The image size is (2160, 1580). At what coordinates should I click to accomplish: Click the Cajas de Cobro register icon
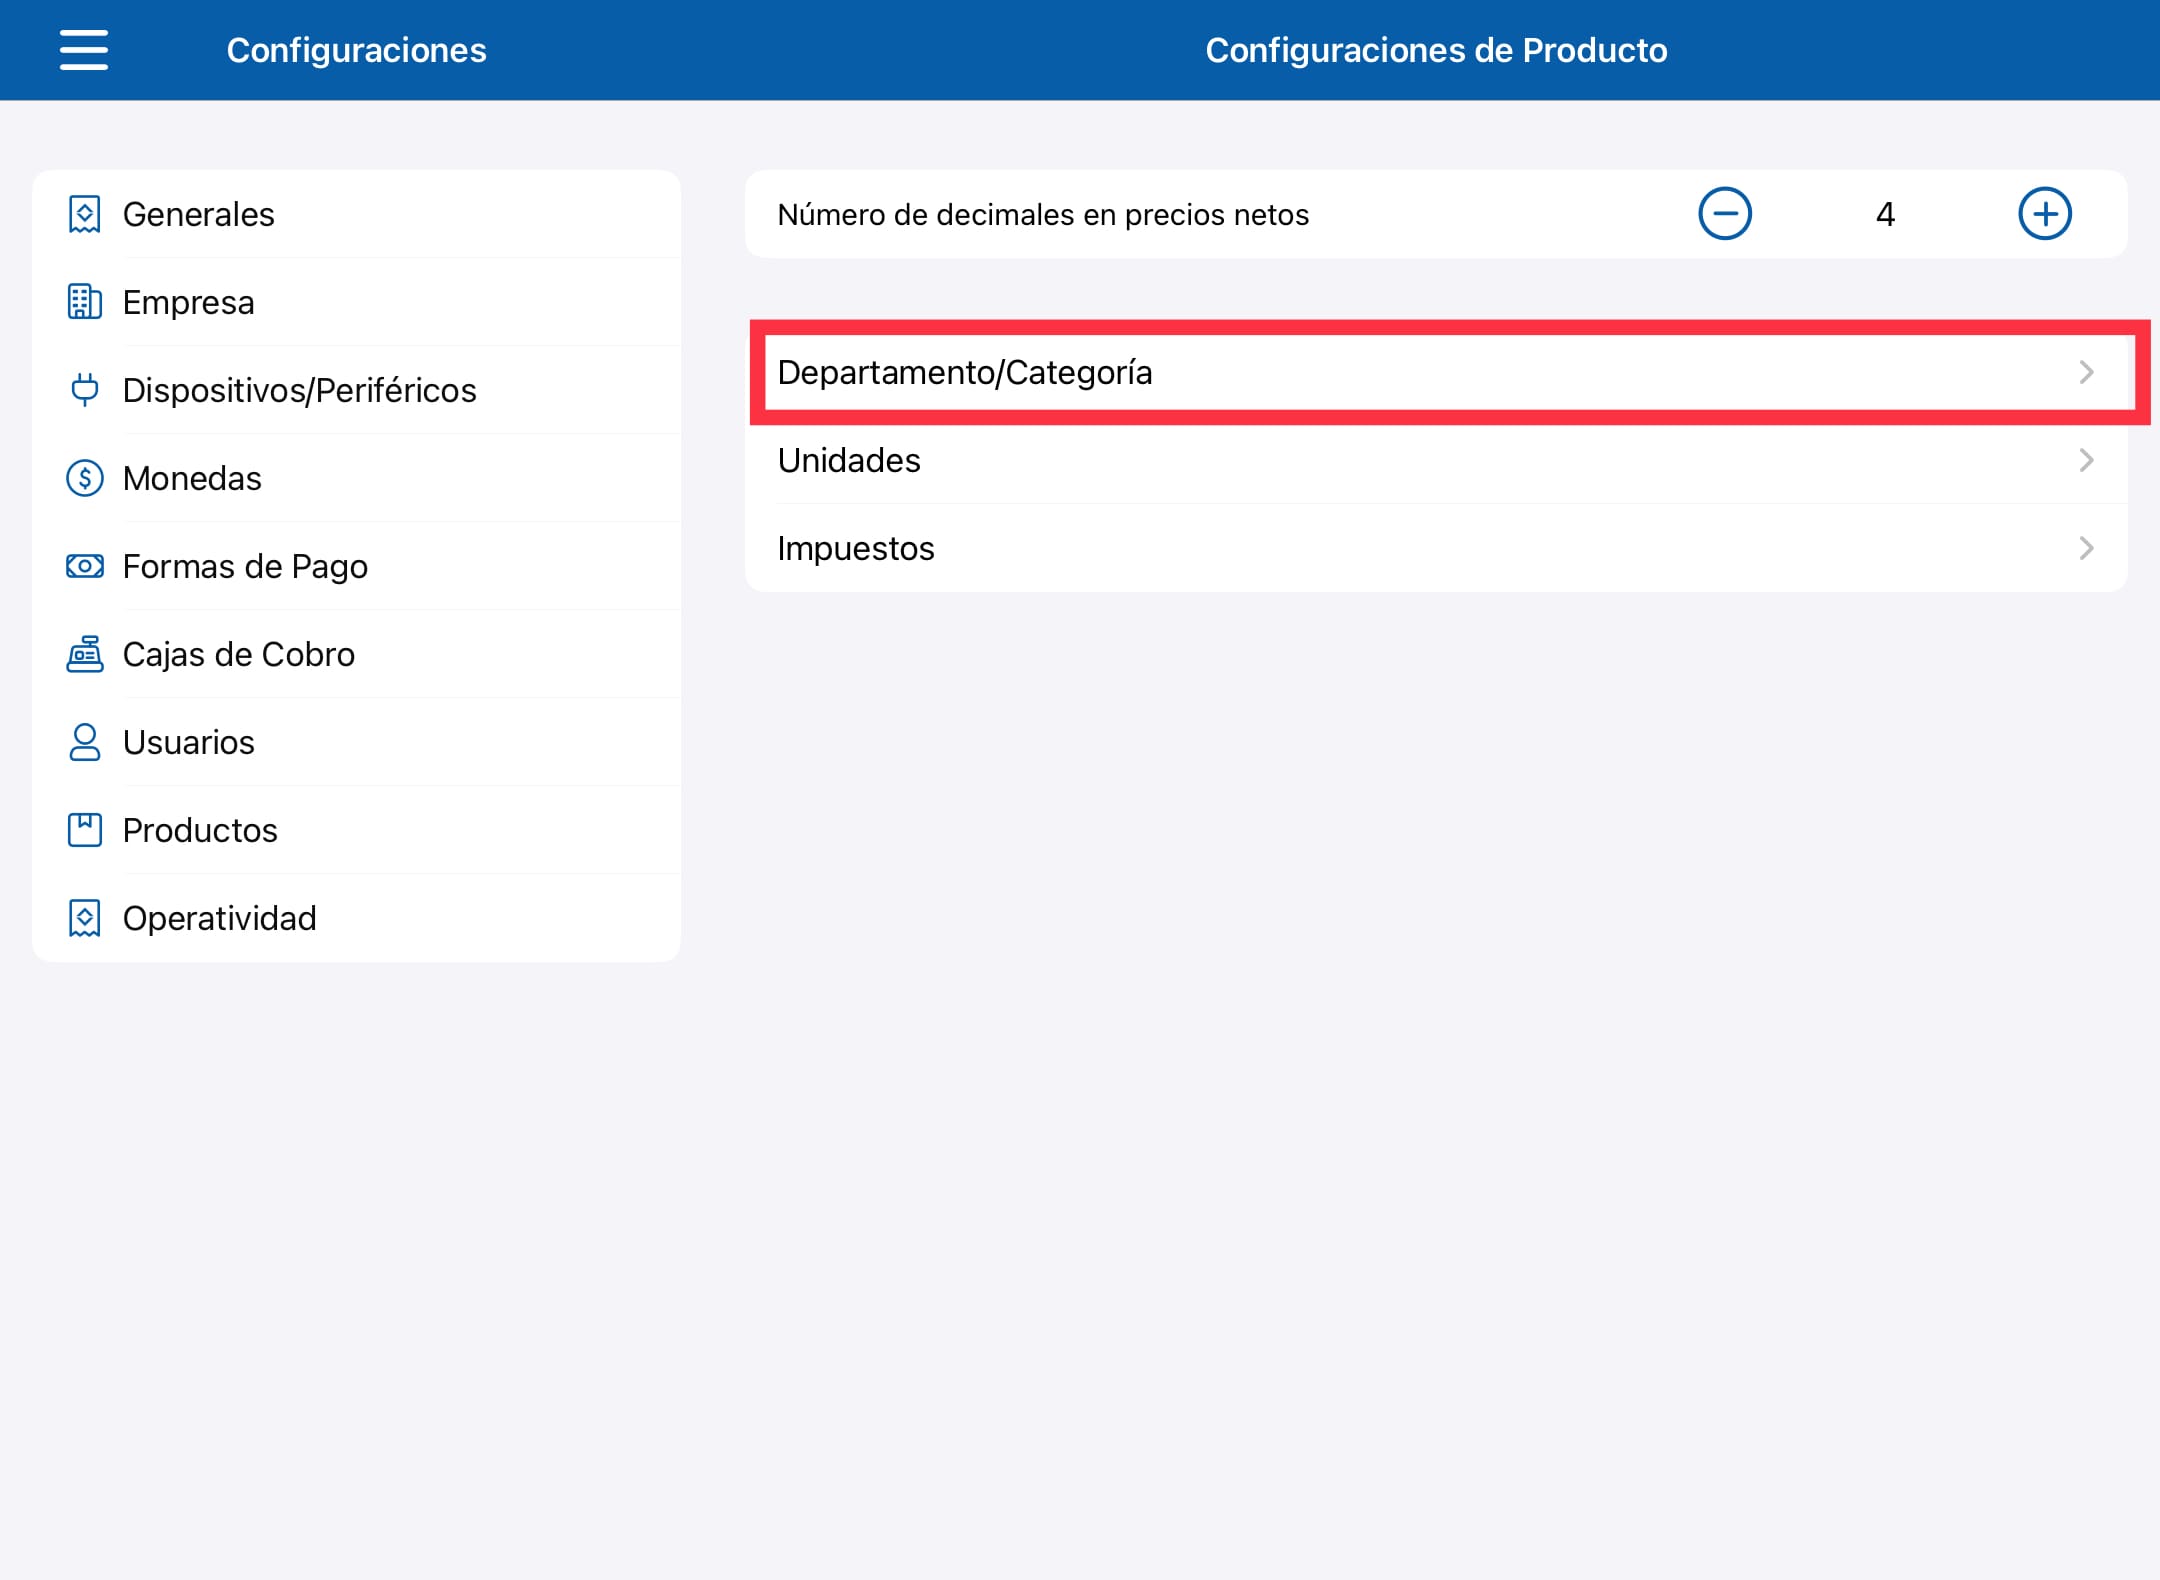coord(85,654)
